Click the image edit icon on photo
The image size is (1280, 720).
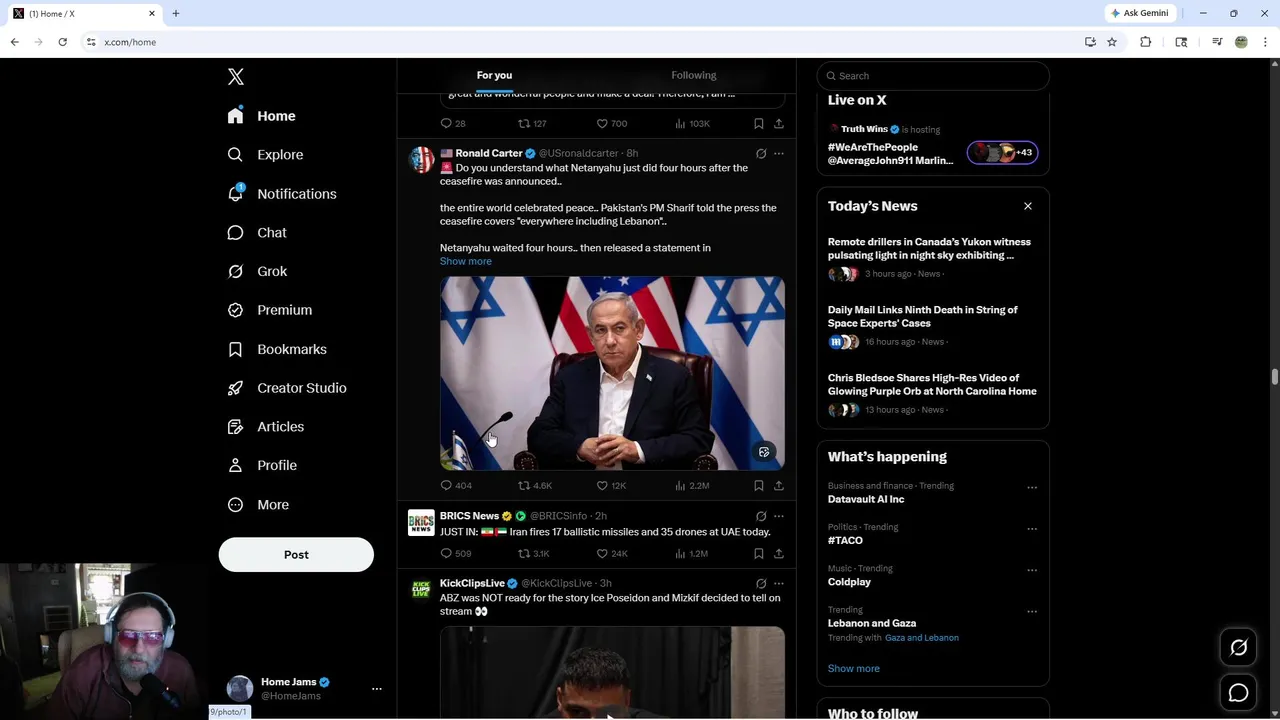(x=764, y=452)
